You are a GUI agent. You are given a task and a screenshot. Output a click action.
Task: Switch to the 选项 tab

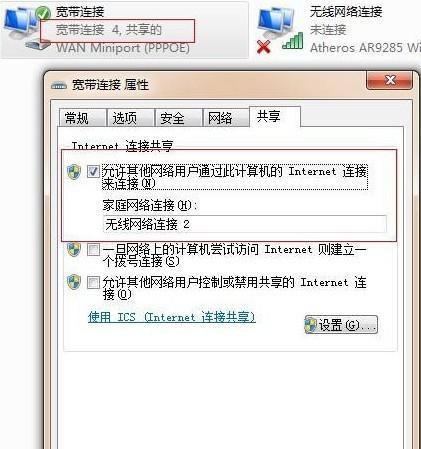pyautogui.click(x=130, y=117)
